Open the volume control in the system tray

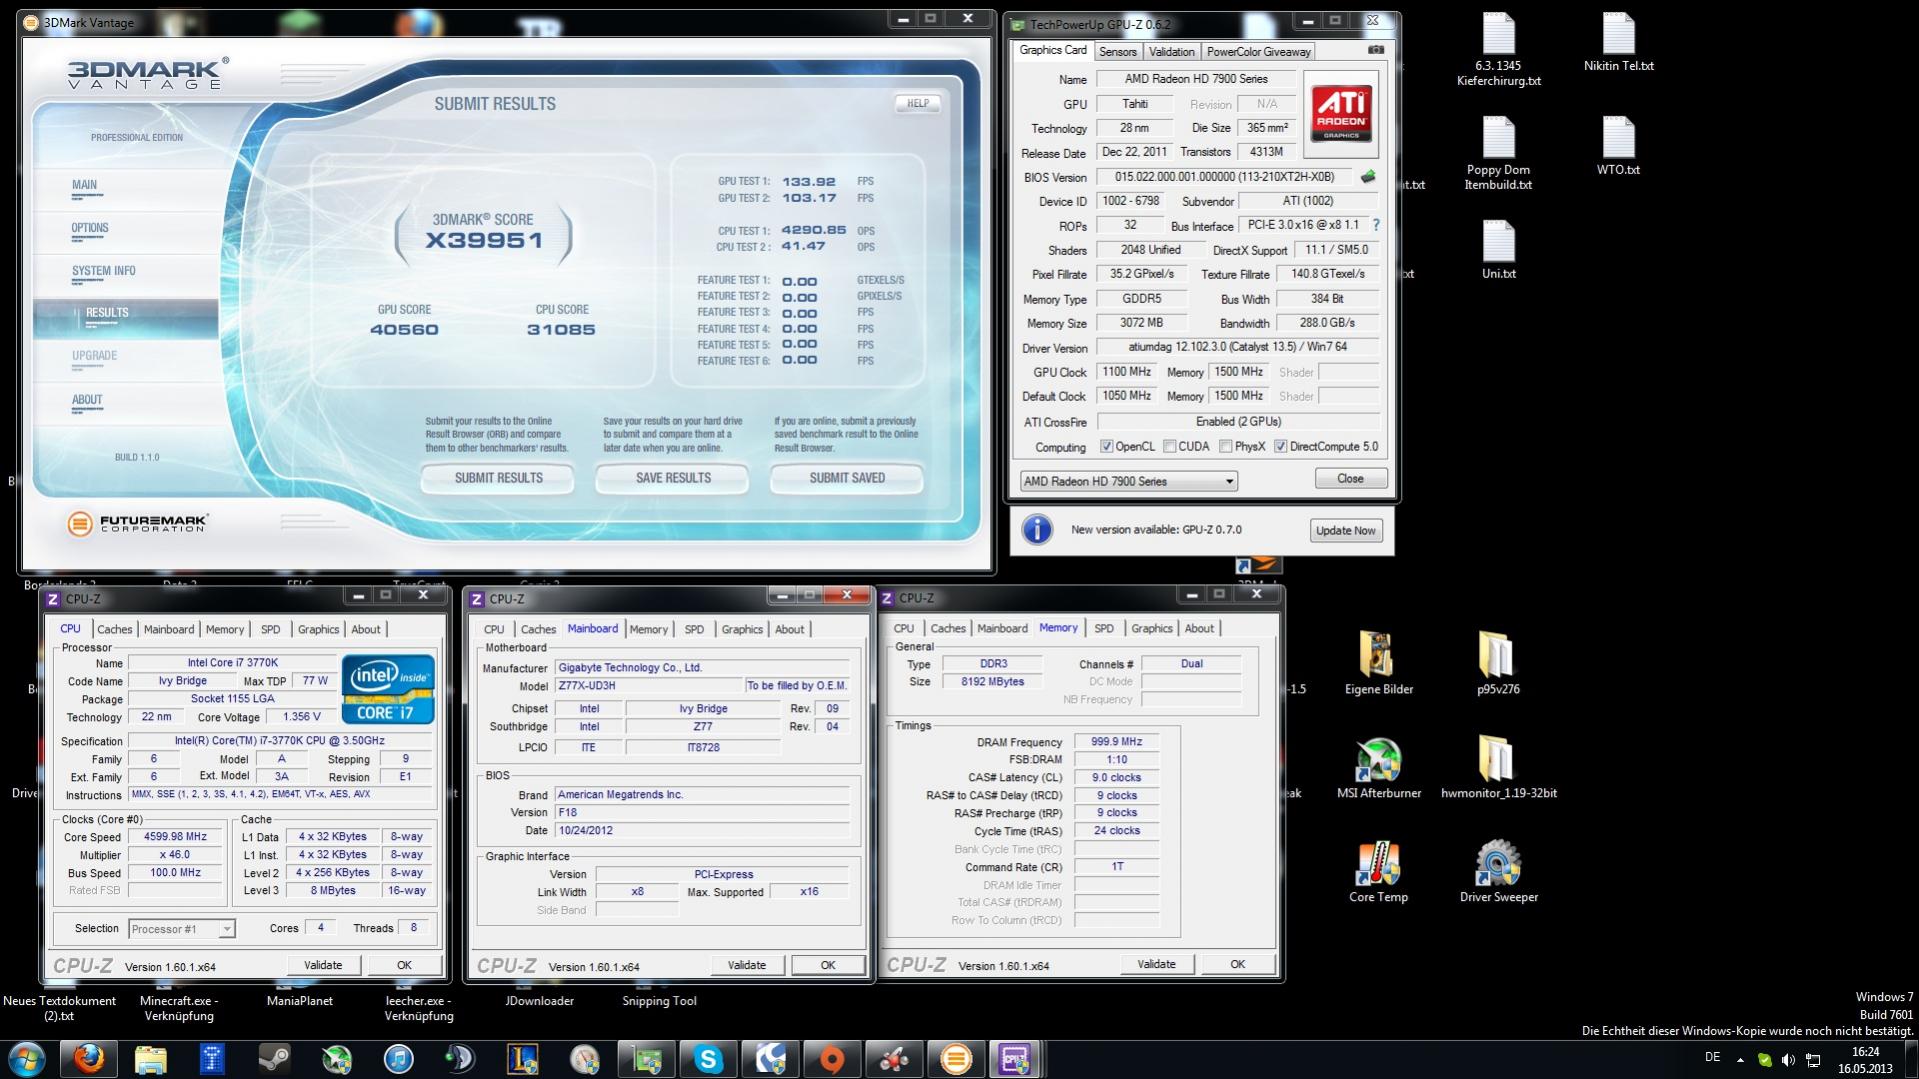1789,1059
